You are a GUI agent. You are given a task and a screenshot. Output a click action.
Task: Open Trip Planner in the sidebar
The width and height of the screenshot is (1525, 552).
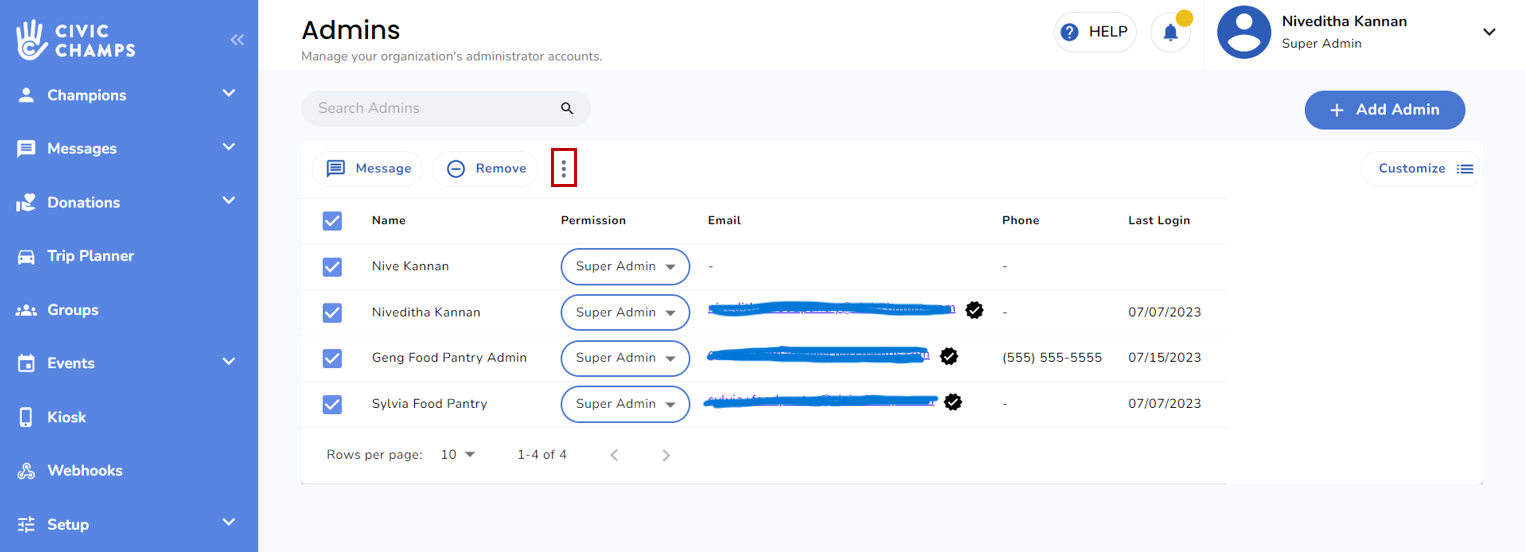point(90,256)
